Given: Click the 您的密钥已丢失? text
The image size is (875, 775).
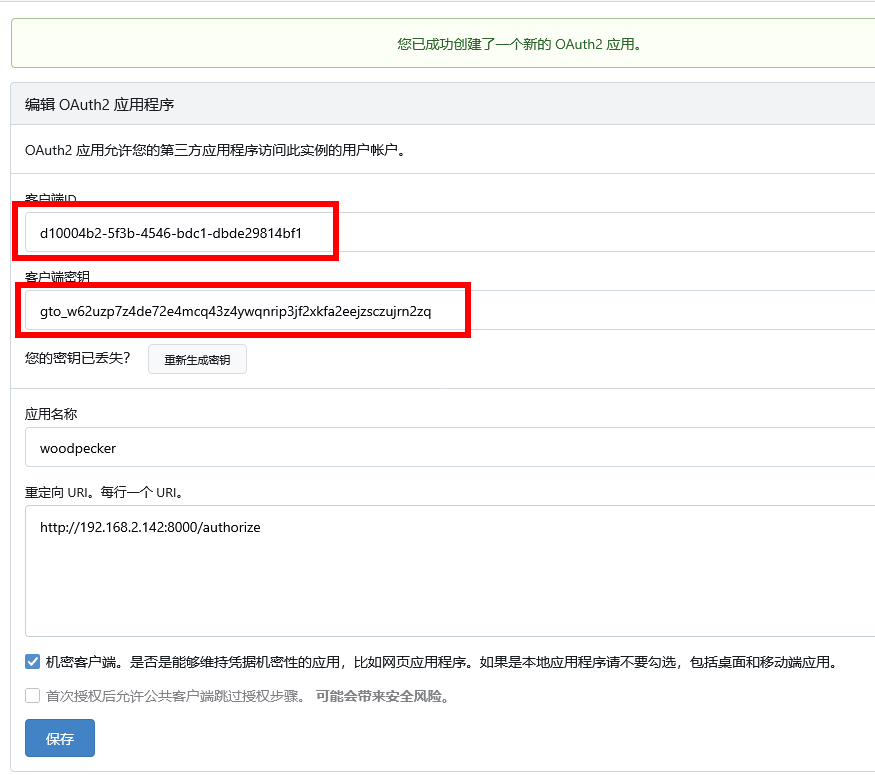Looking at the screenshot, I should coord(77,358).
